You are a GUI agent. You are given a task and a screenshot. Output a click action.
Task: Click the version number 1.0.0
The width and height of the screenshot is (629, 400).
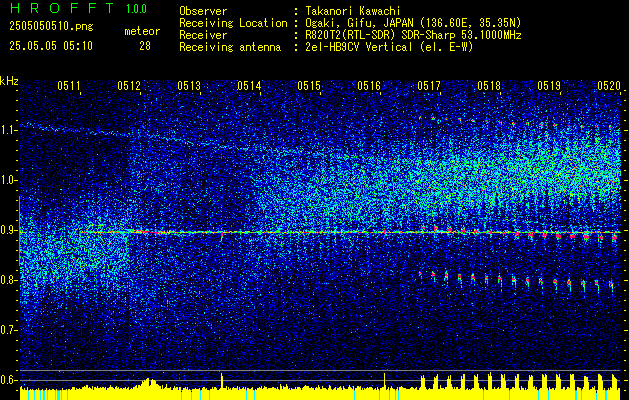[136, 9]
